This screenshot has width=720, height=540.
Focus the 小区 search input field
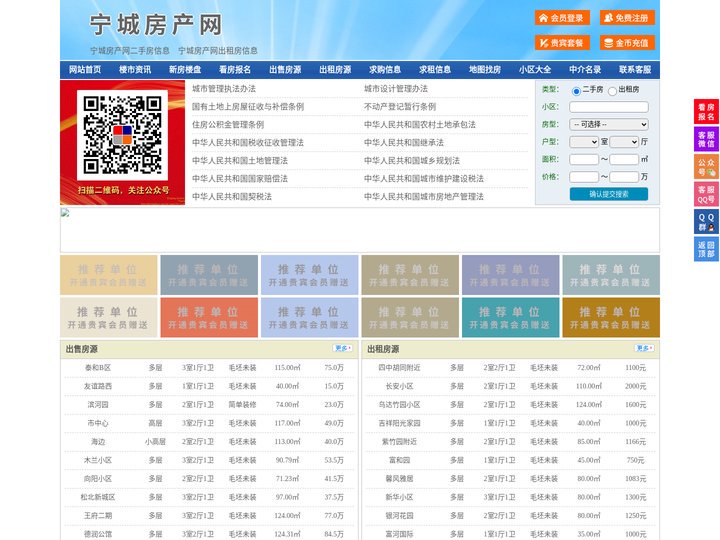(x=609, y=107)
